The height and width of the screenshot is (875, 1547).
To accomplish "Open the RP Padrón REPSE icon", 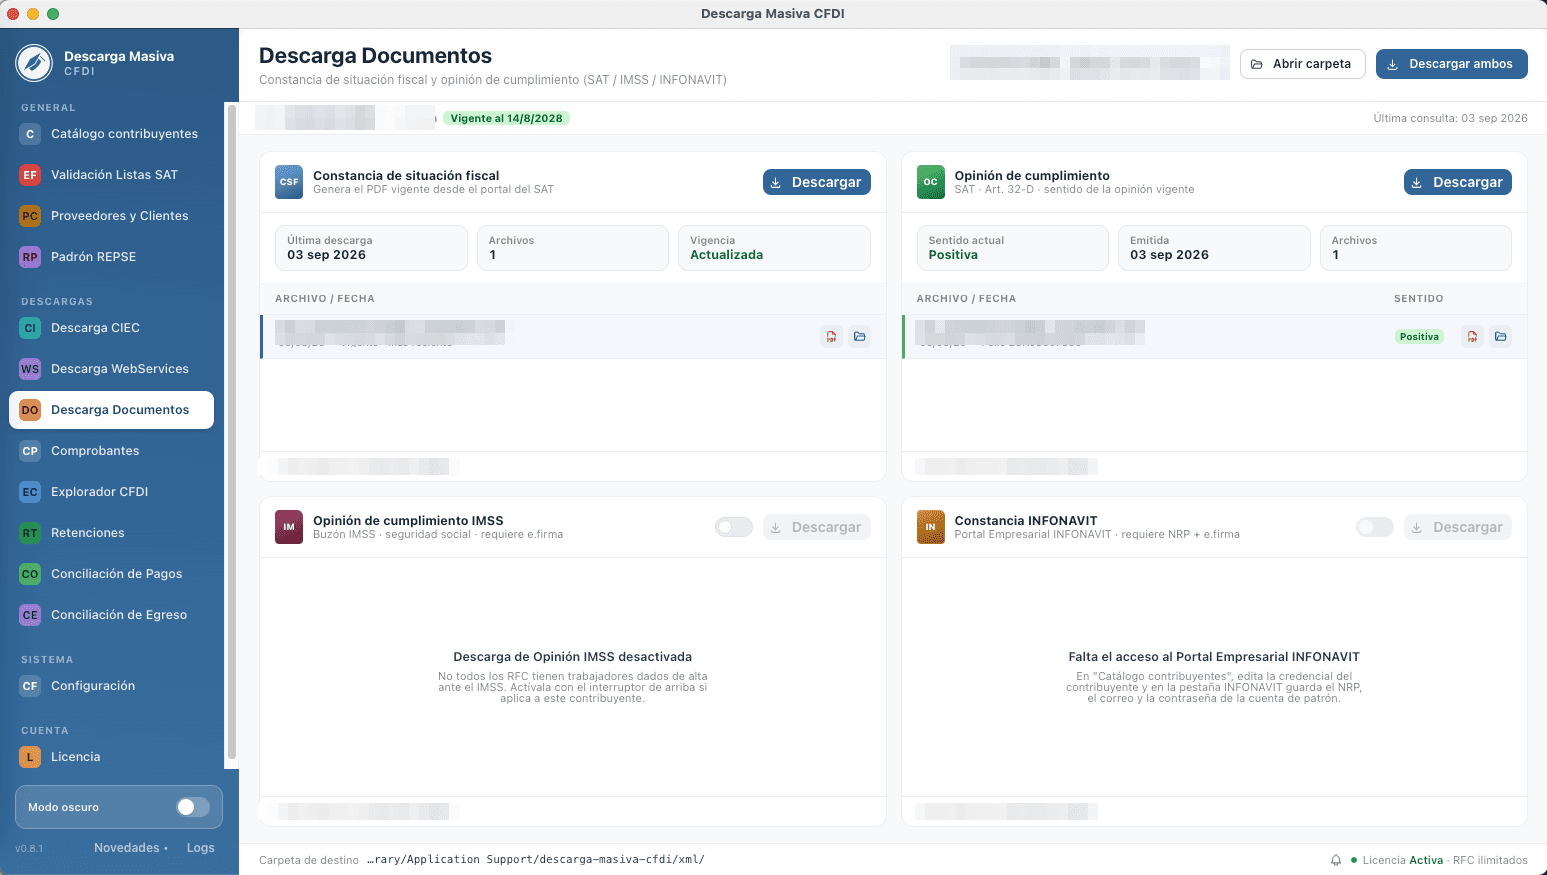I will [30, 257].
